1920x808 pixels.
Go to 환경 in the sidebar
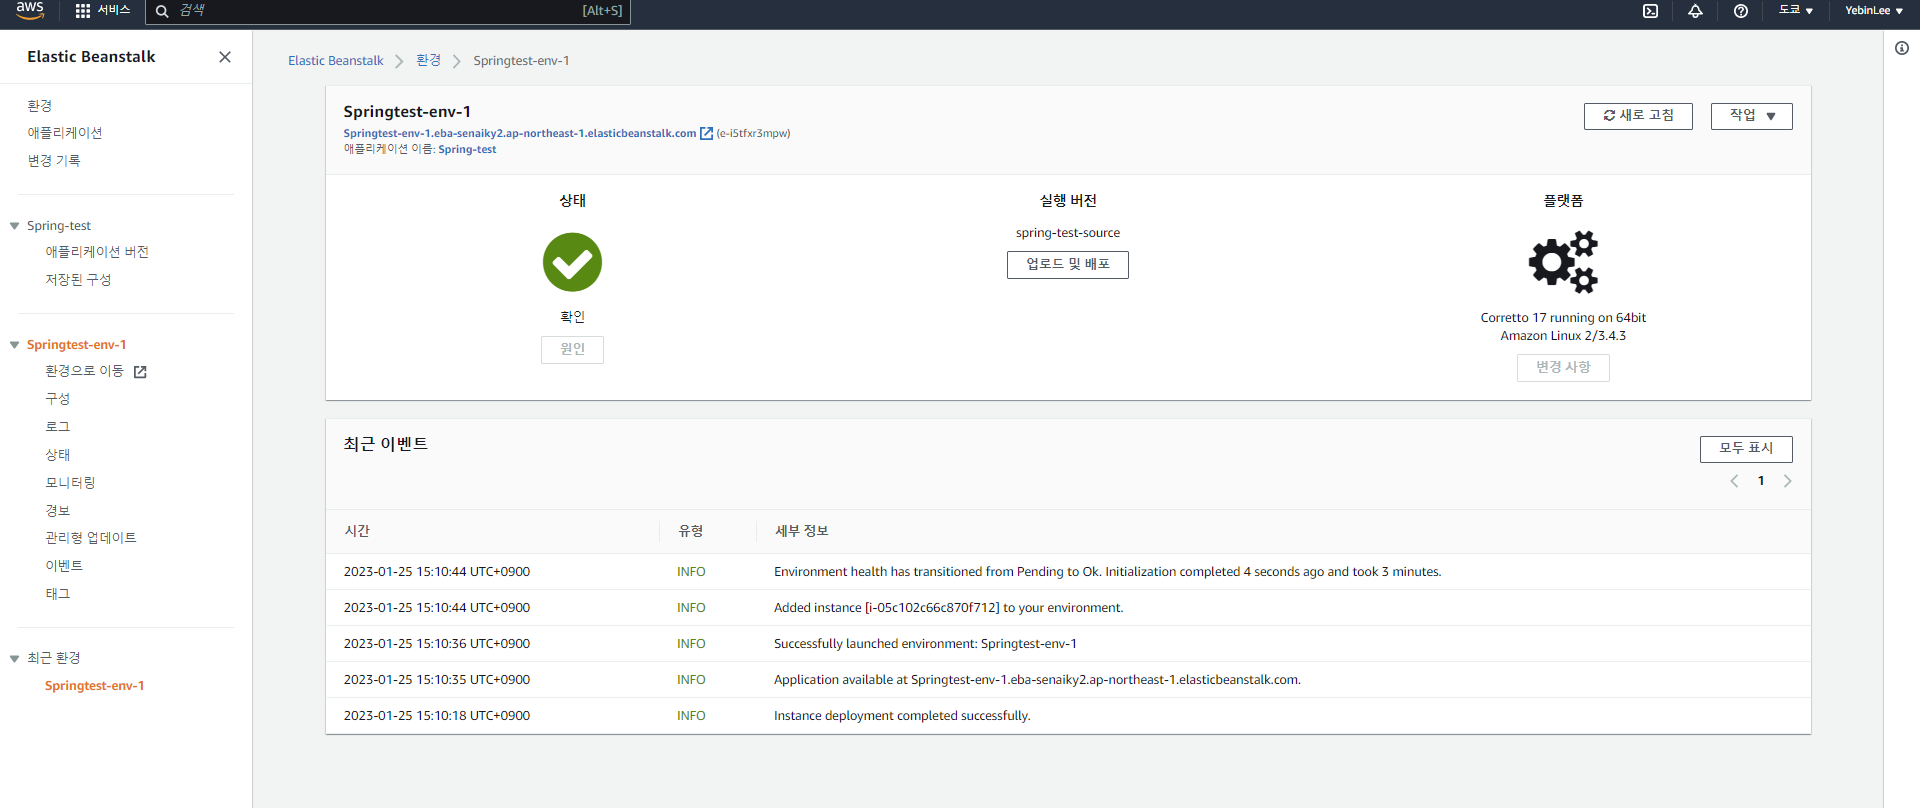[40, 105]
